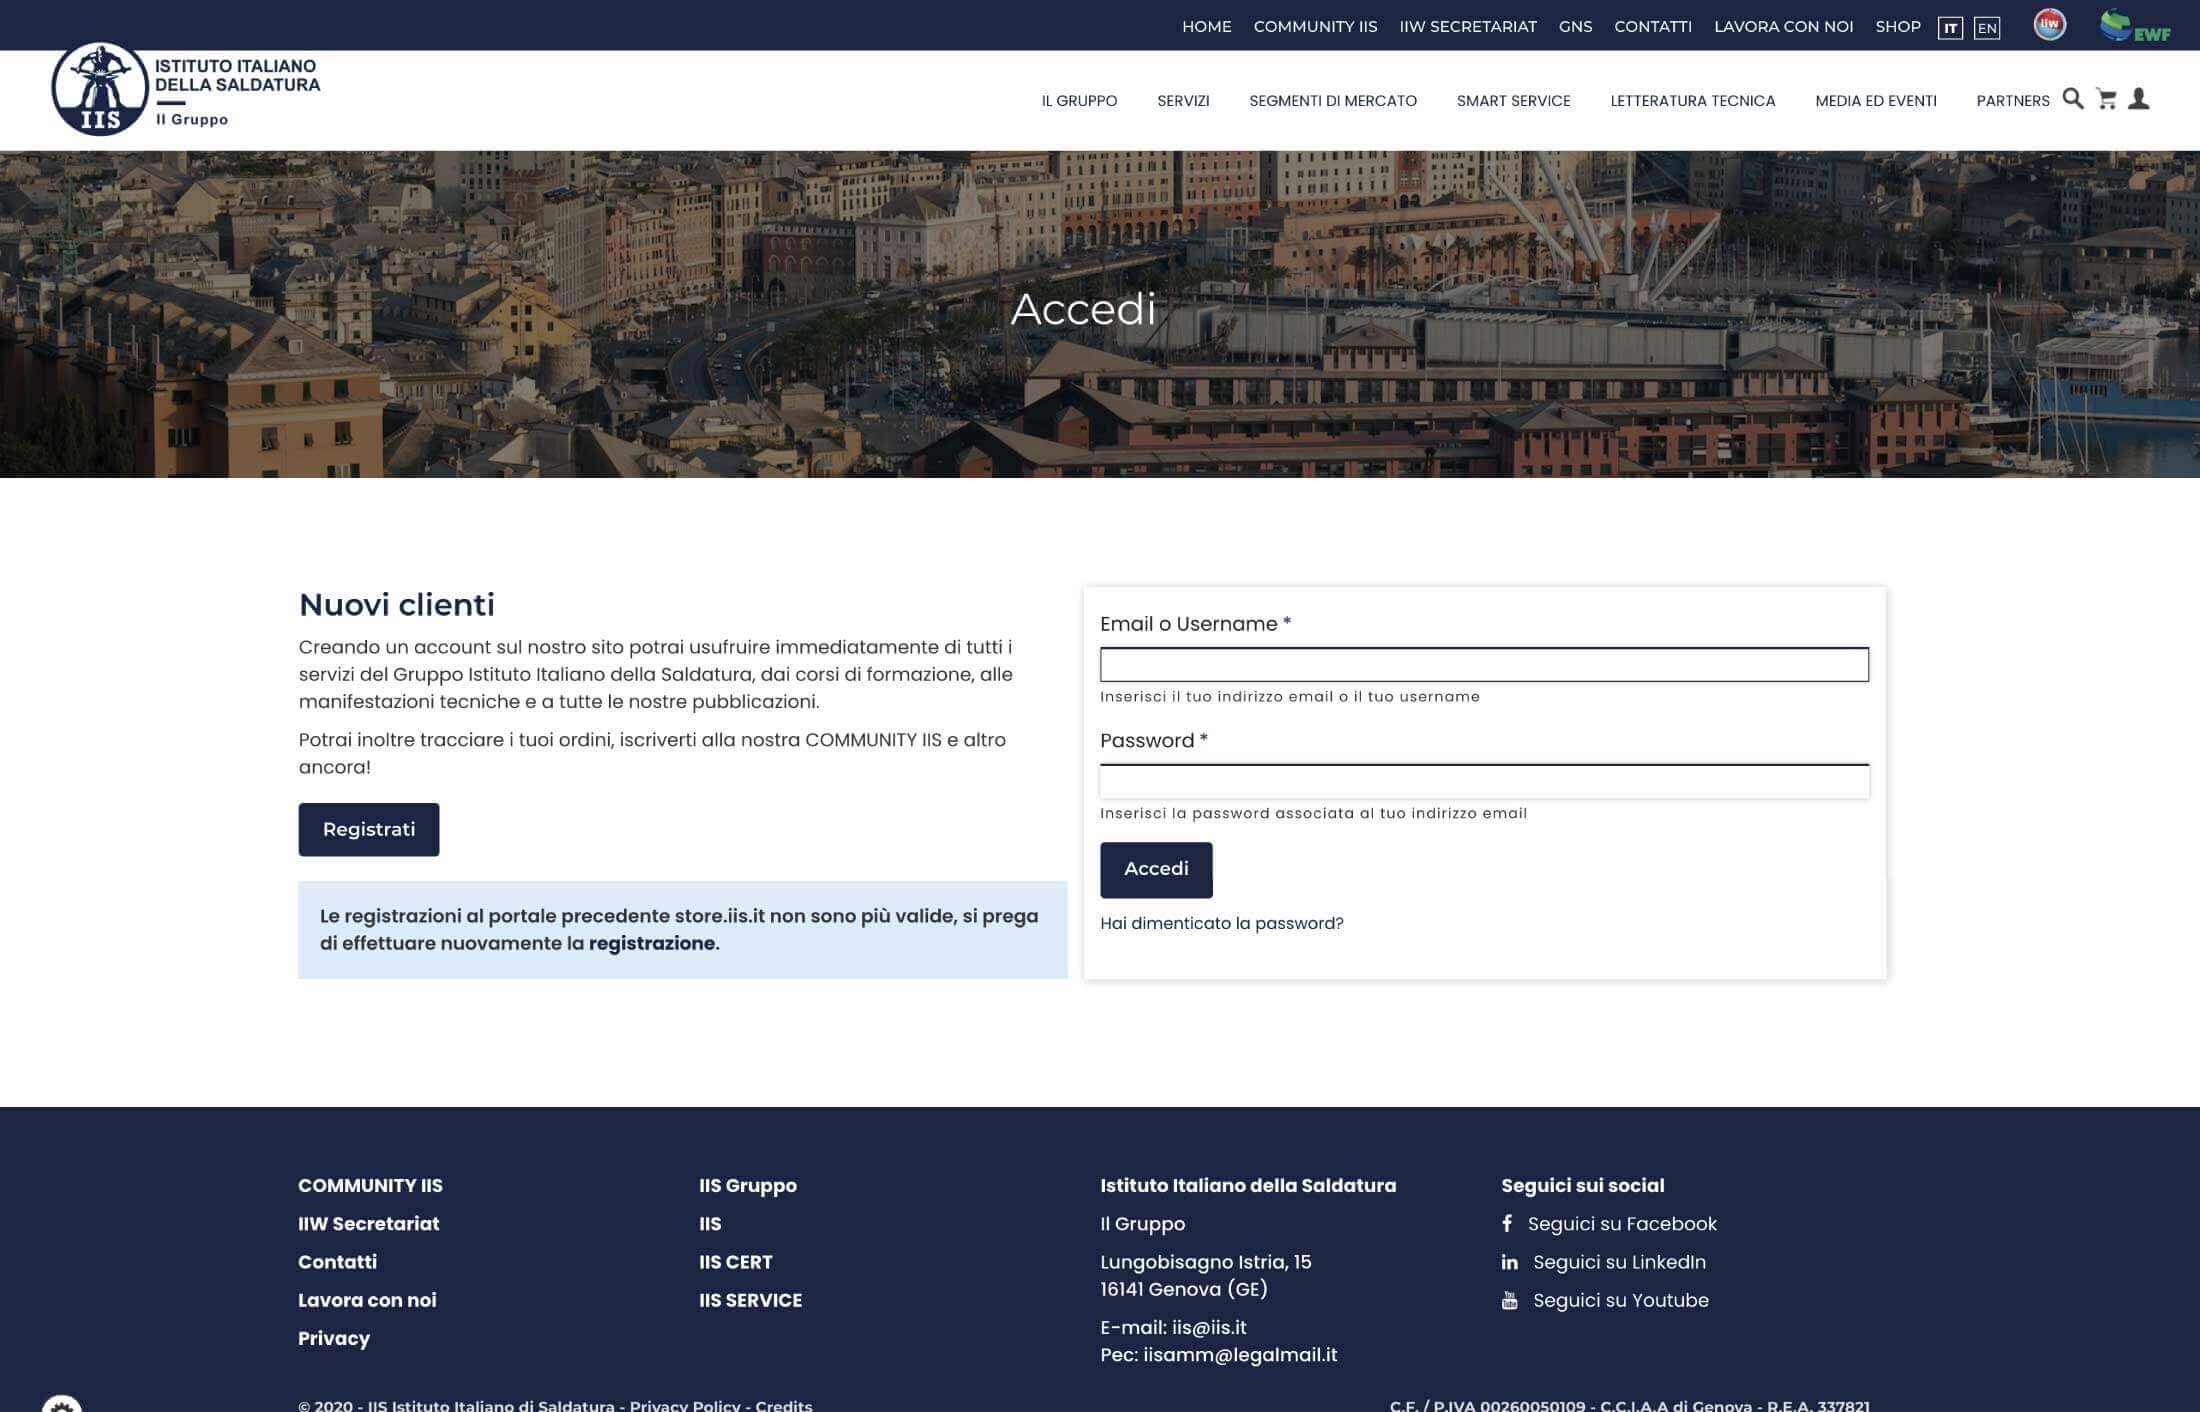This screenshot has height=1412, width=2200.
Task: Switch language to EN
Action: 1987,27
